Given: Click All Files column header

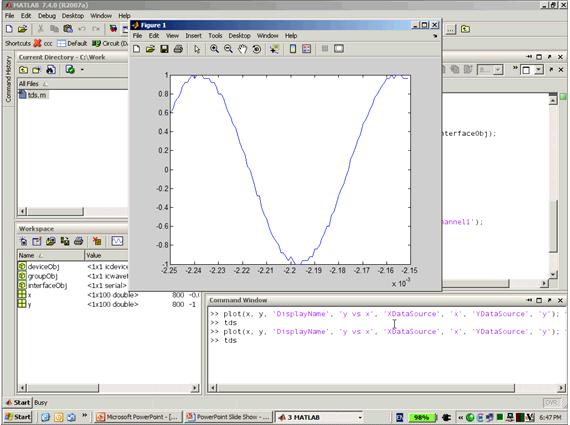Looking at the screenshot, I should (73, 84).
